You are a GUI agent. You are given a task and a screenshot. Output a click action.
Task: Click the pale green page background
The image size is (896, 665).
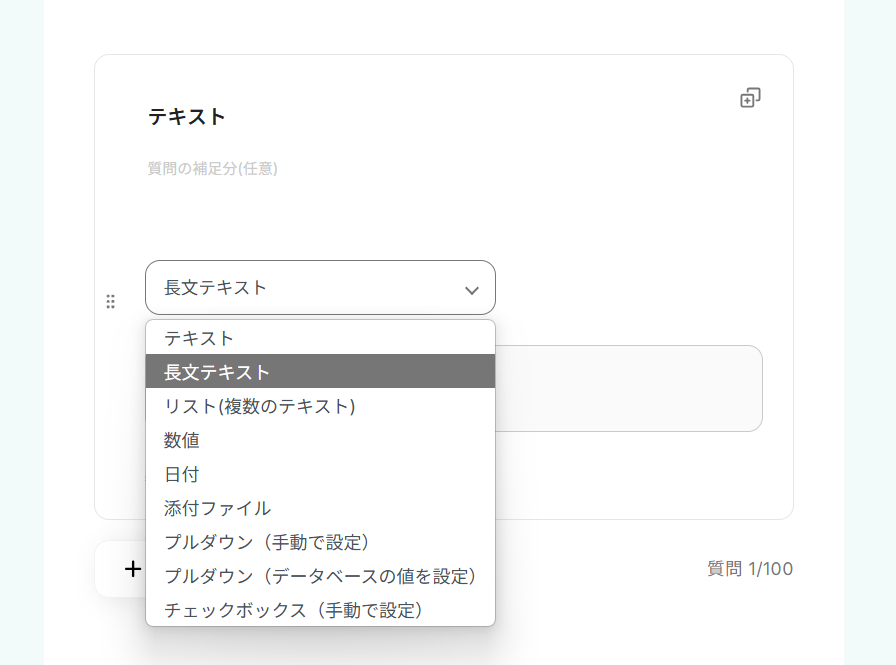(x=869, y=330)
